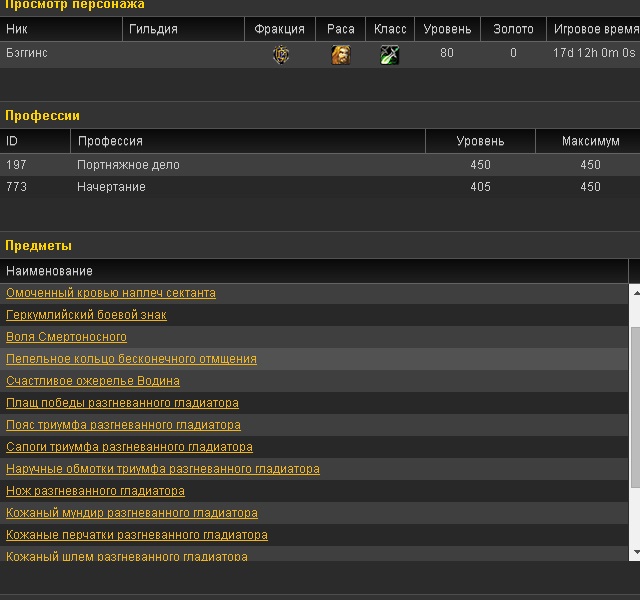The width and height of the screenshot is (640, 600).
Task: Open Плащ победы разгневанного гладиатора link
Action: pos(122,403)
